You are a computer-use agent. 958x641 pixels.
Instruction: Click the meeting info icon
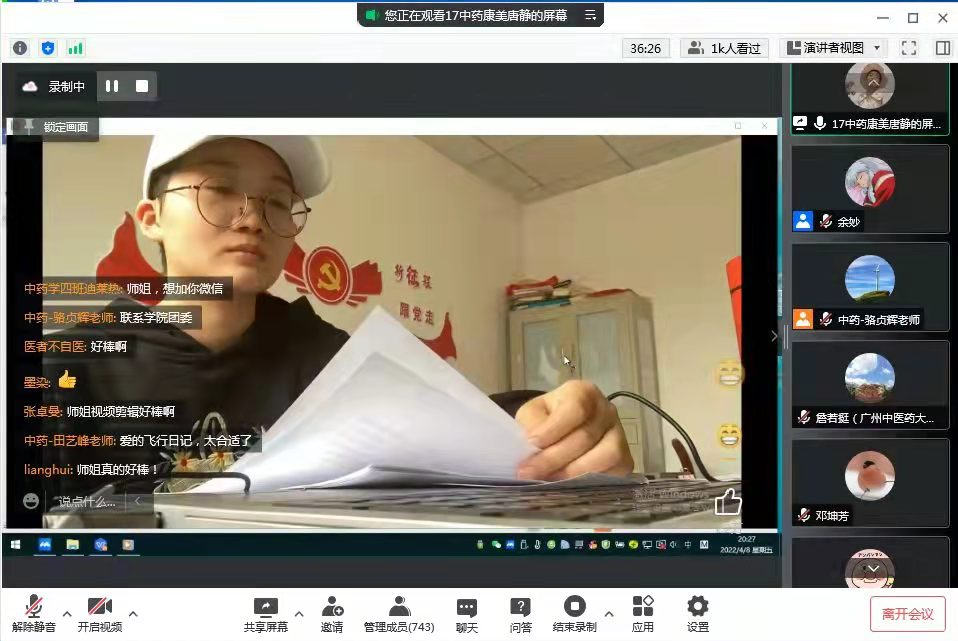point(20,48)
